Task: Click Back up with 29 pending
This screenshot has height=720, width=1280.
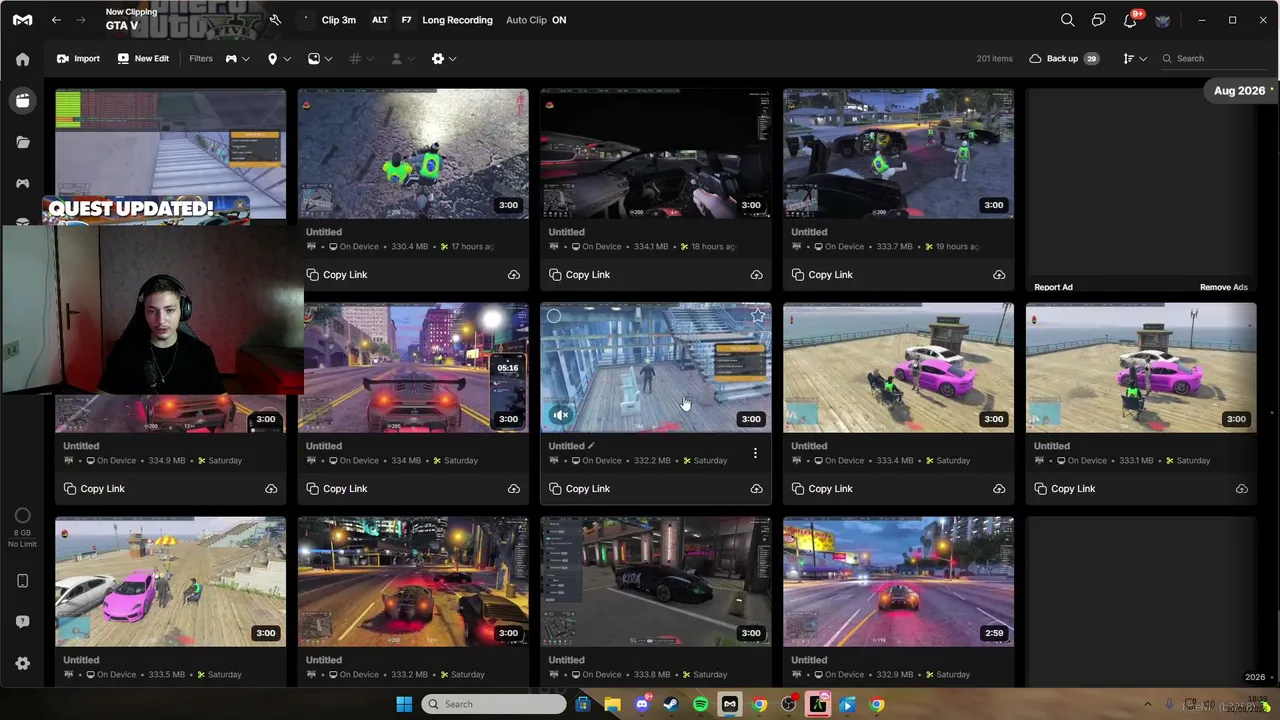Action: 1064,59
